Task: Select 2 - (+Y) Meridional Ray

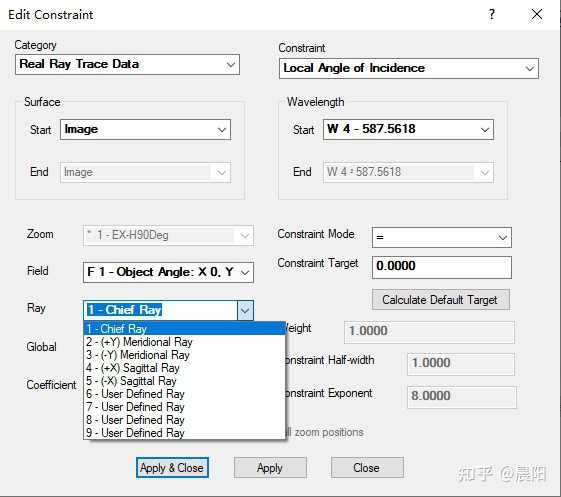Action: click(x=184, y=342)
